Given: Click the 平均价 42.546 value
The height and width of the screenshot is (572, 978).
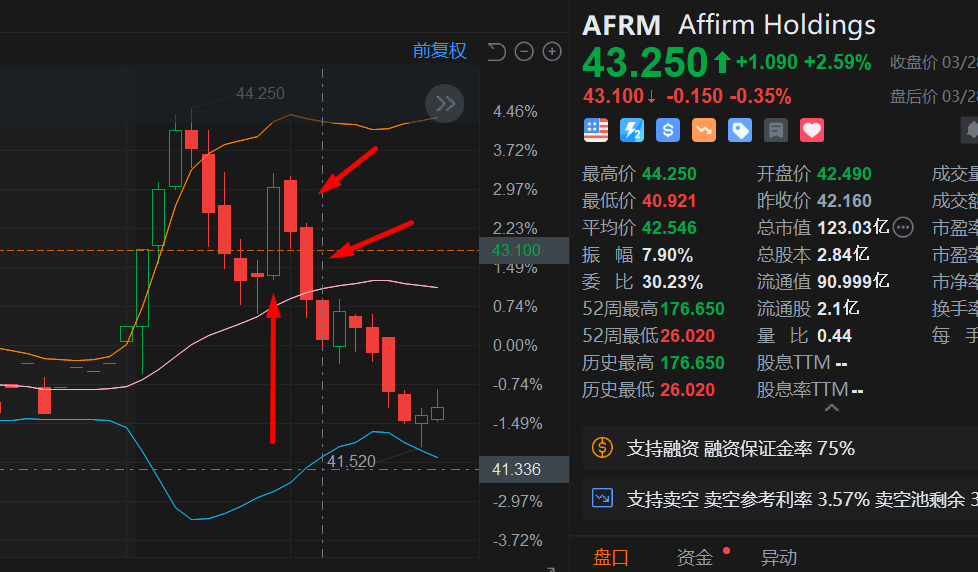Looking at the screenshot, I should click(x=669, y=228).
